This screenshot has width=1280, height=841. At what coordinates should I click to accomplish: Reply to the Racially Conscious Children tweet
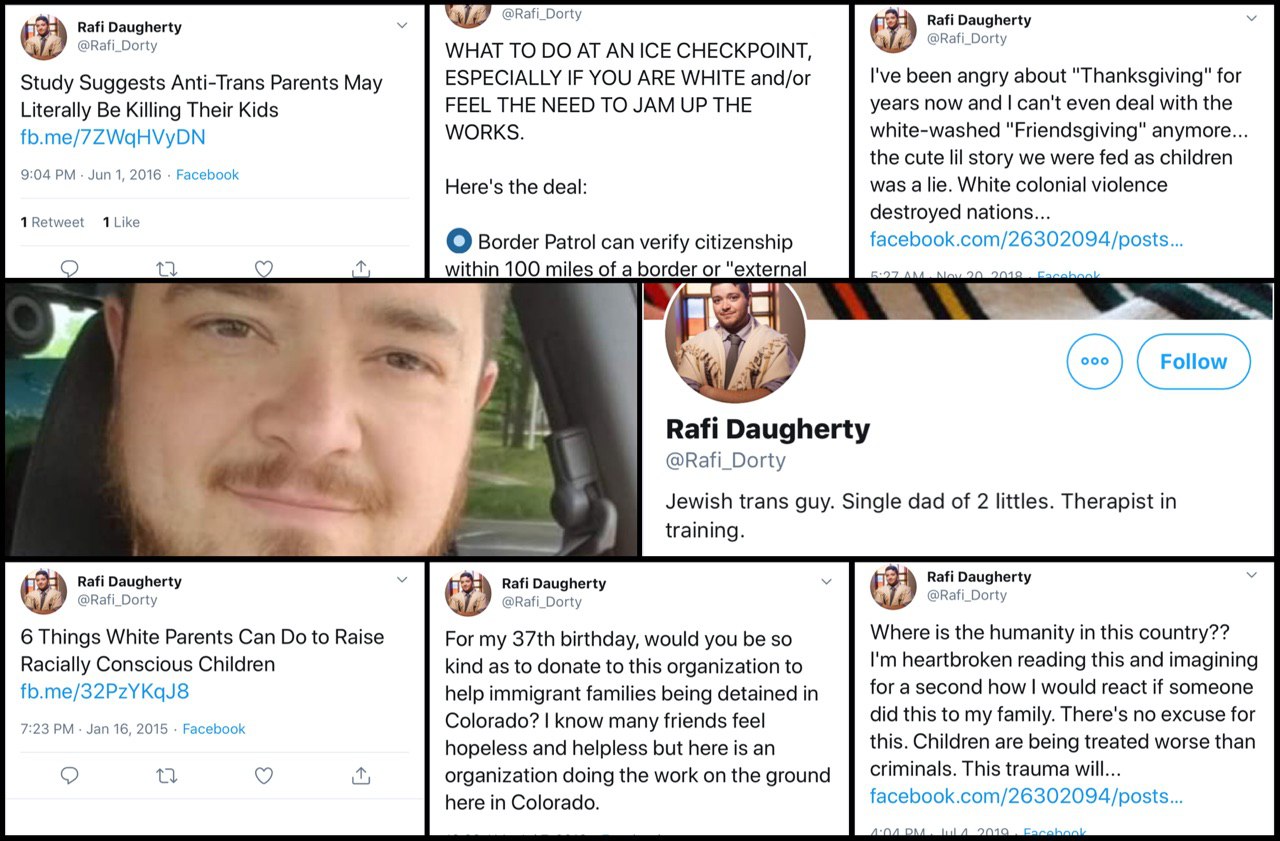point(69,775)
